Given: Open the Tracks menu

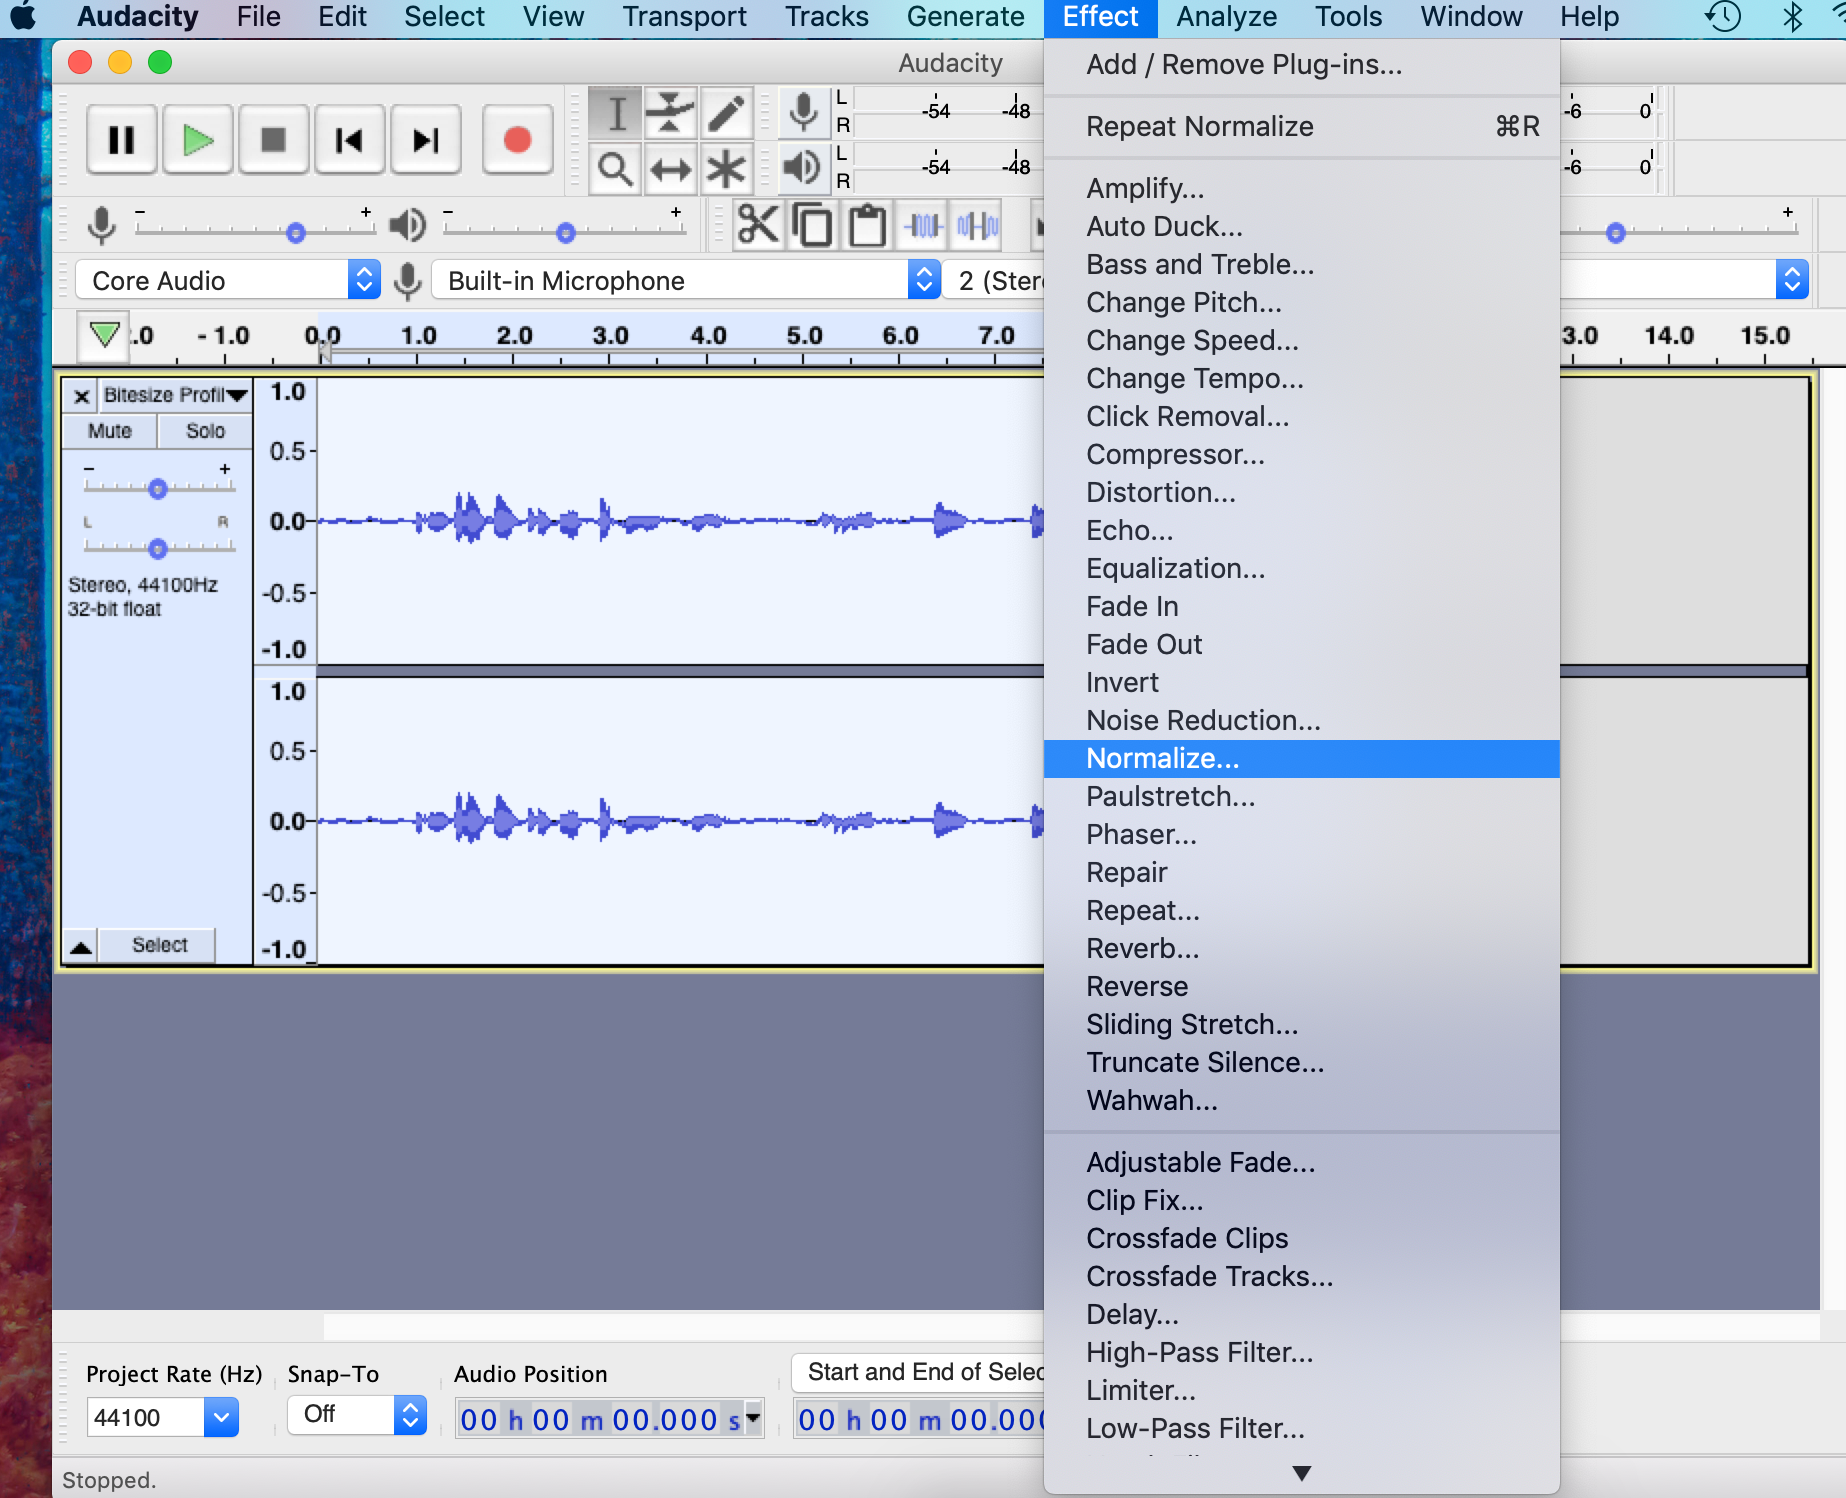Looking at the screenshot, I should (x=826, y=17).
